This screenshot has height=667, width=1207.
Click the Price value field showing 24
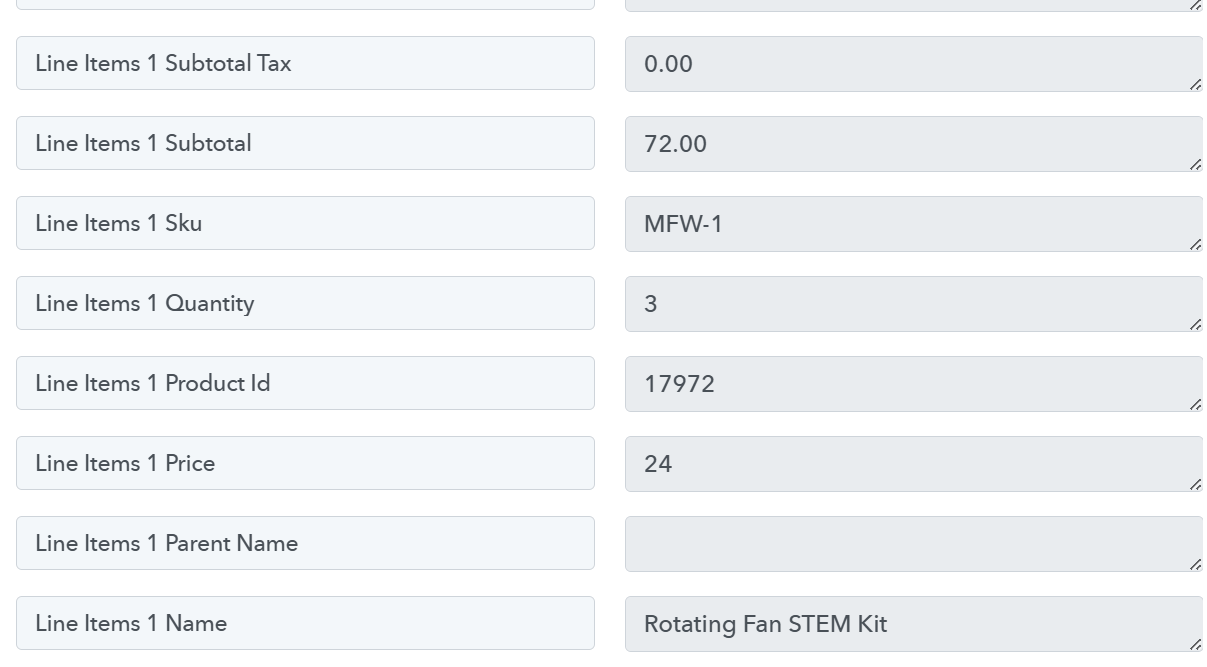click(x=912, y=464)
